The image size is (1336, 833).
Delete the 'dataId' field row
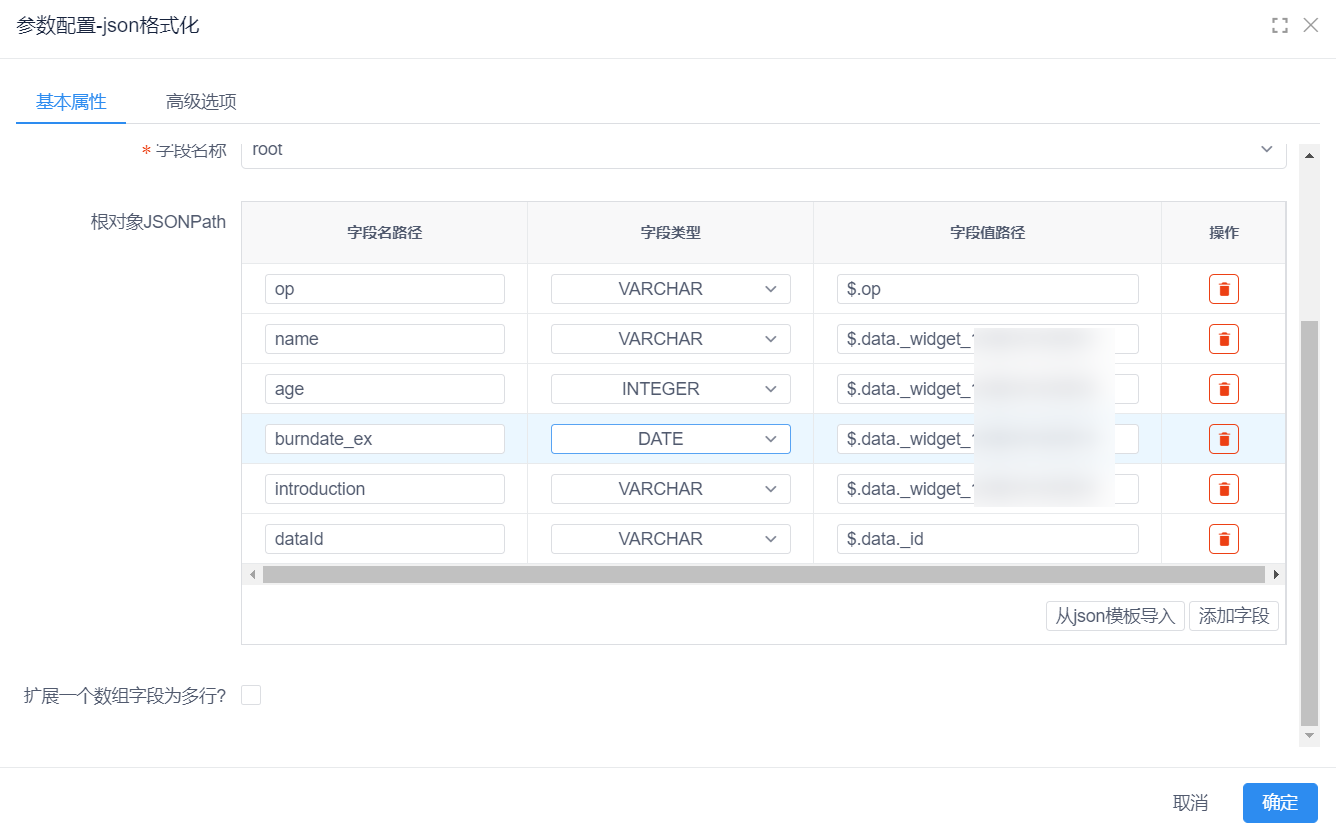click(x=1223, y=539)
